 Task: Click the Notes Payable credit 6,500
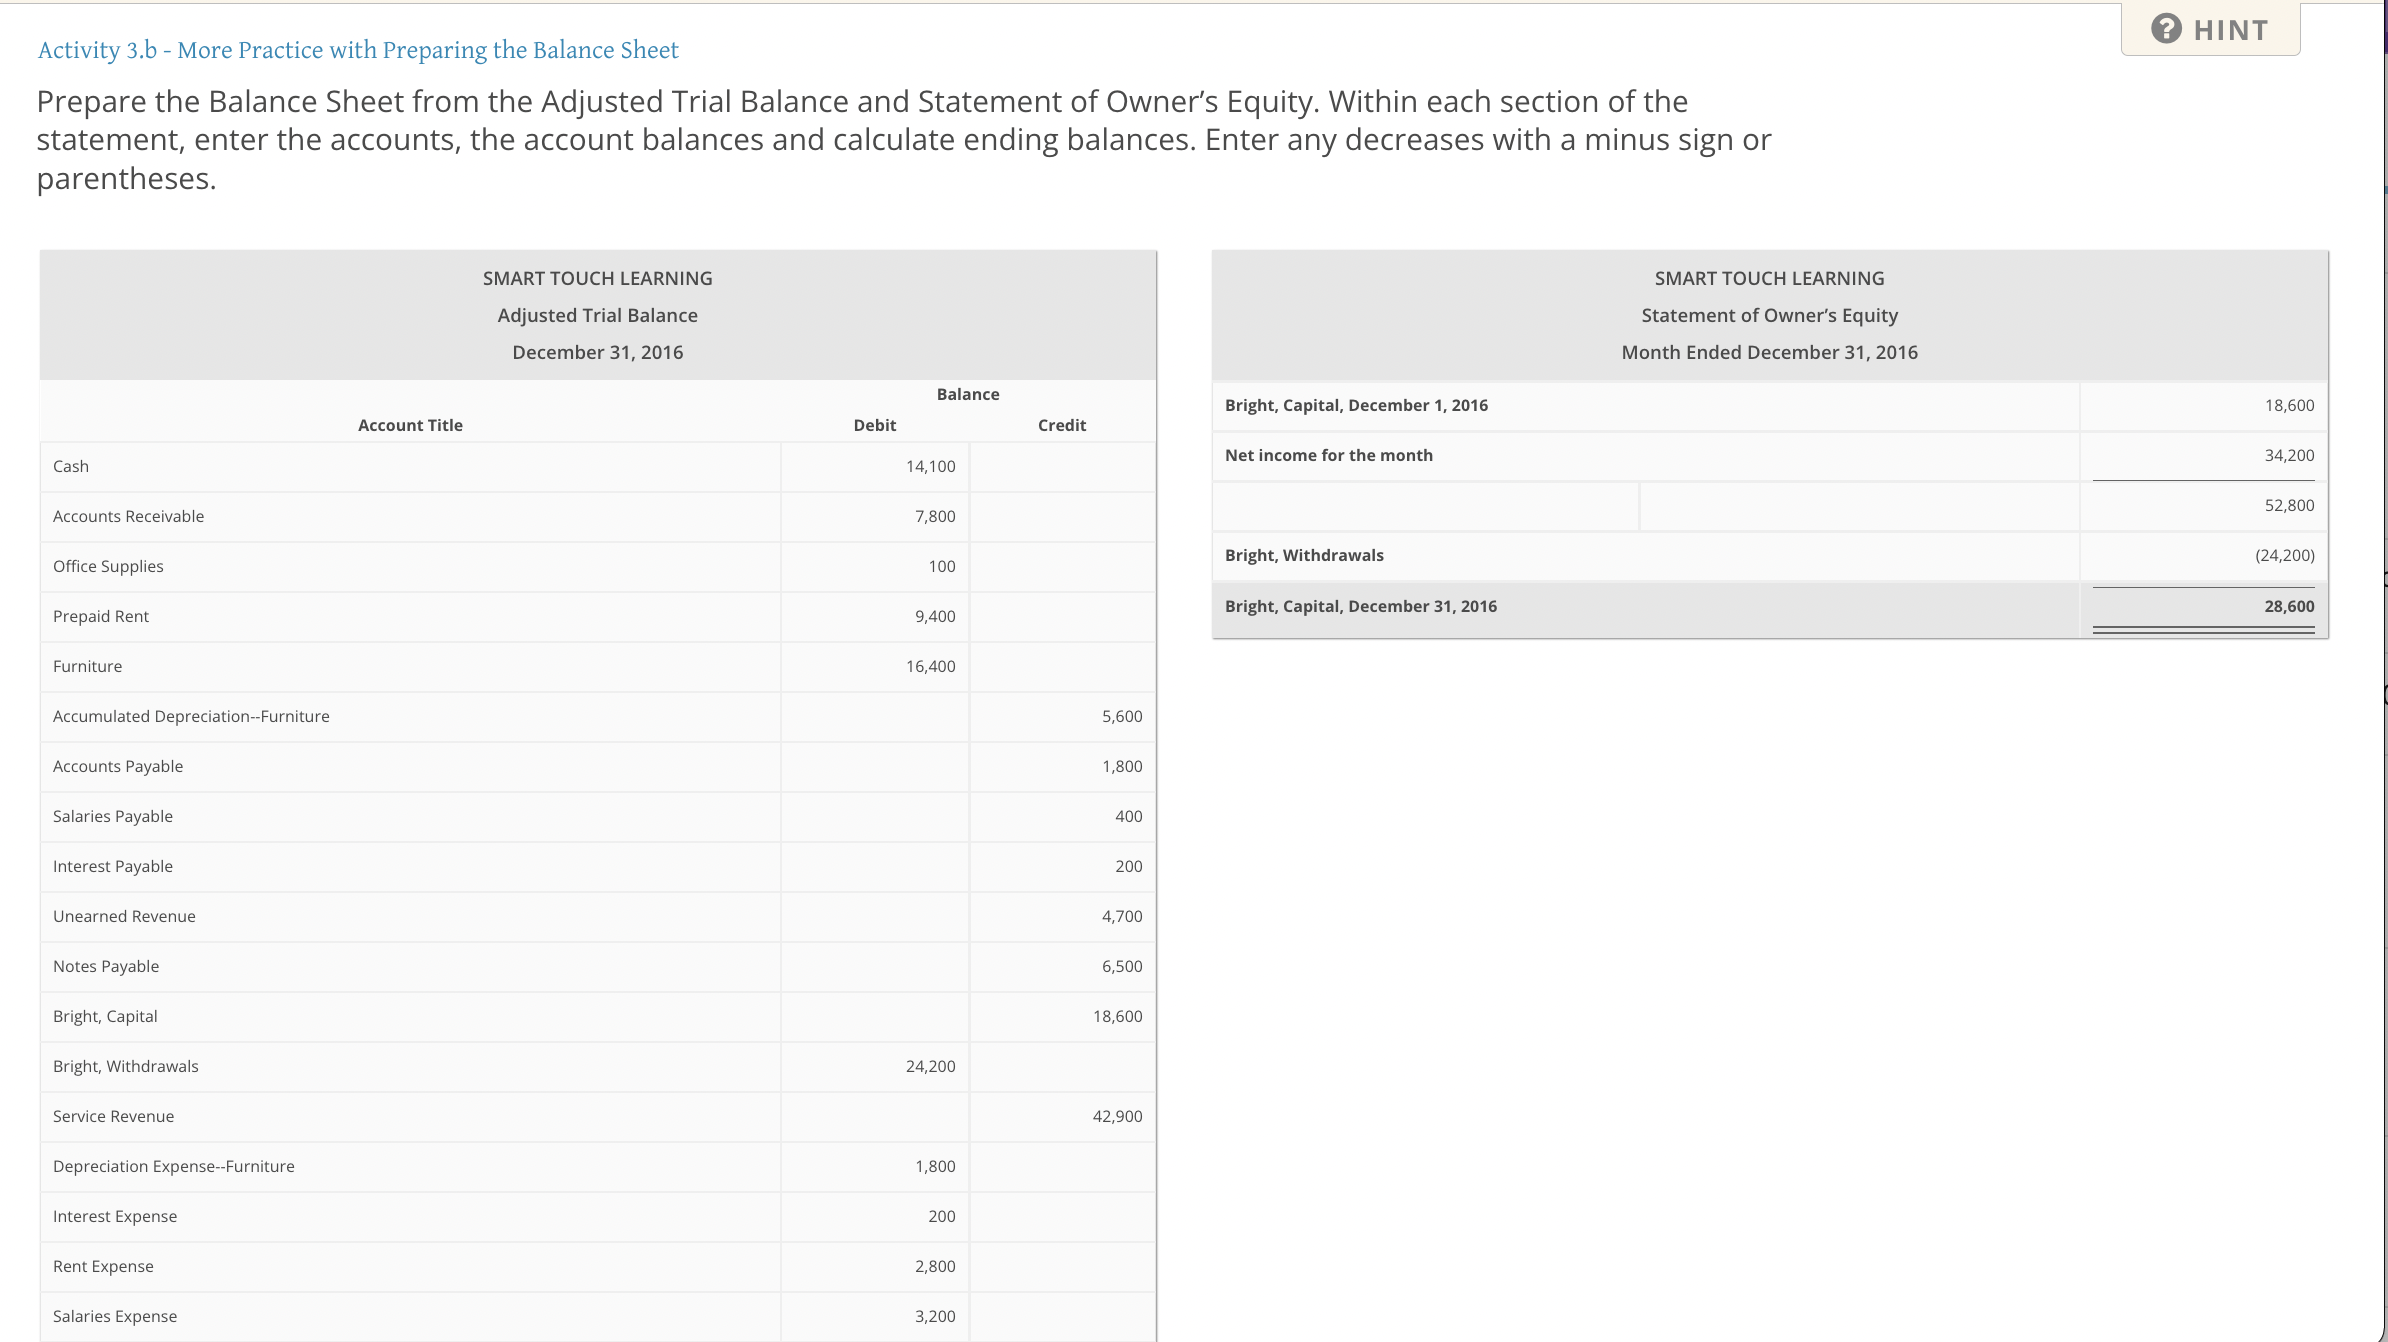coord(1122,966)
